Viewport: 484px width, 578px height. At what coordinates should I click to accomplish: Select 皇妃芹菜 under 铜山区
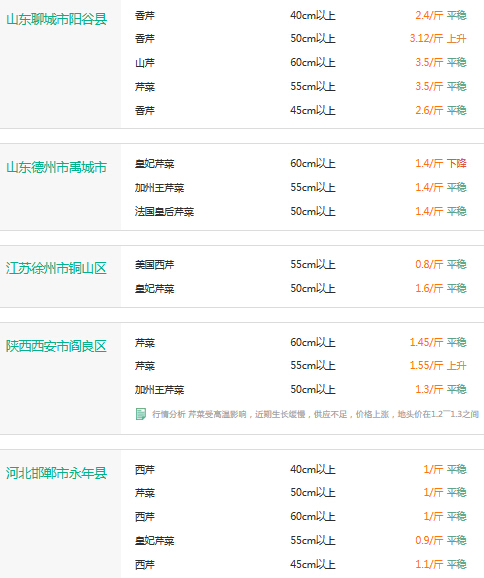point(154,289)
